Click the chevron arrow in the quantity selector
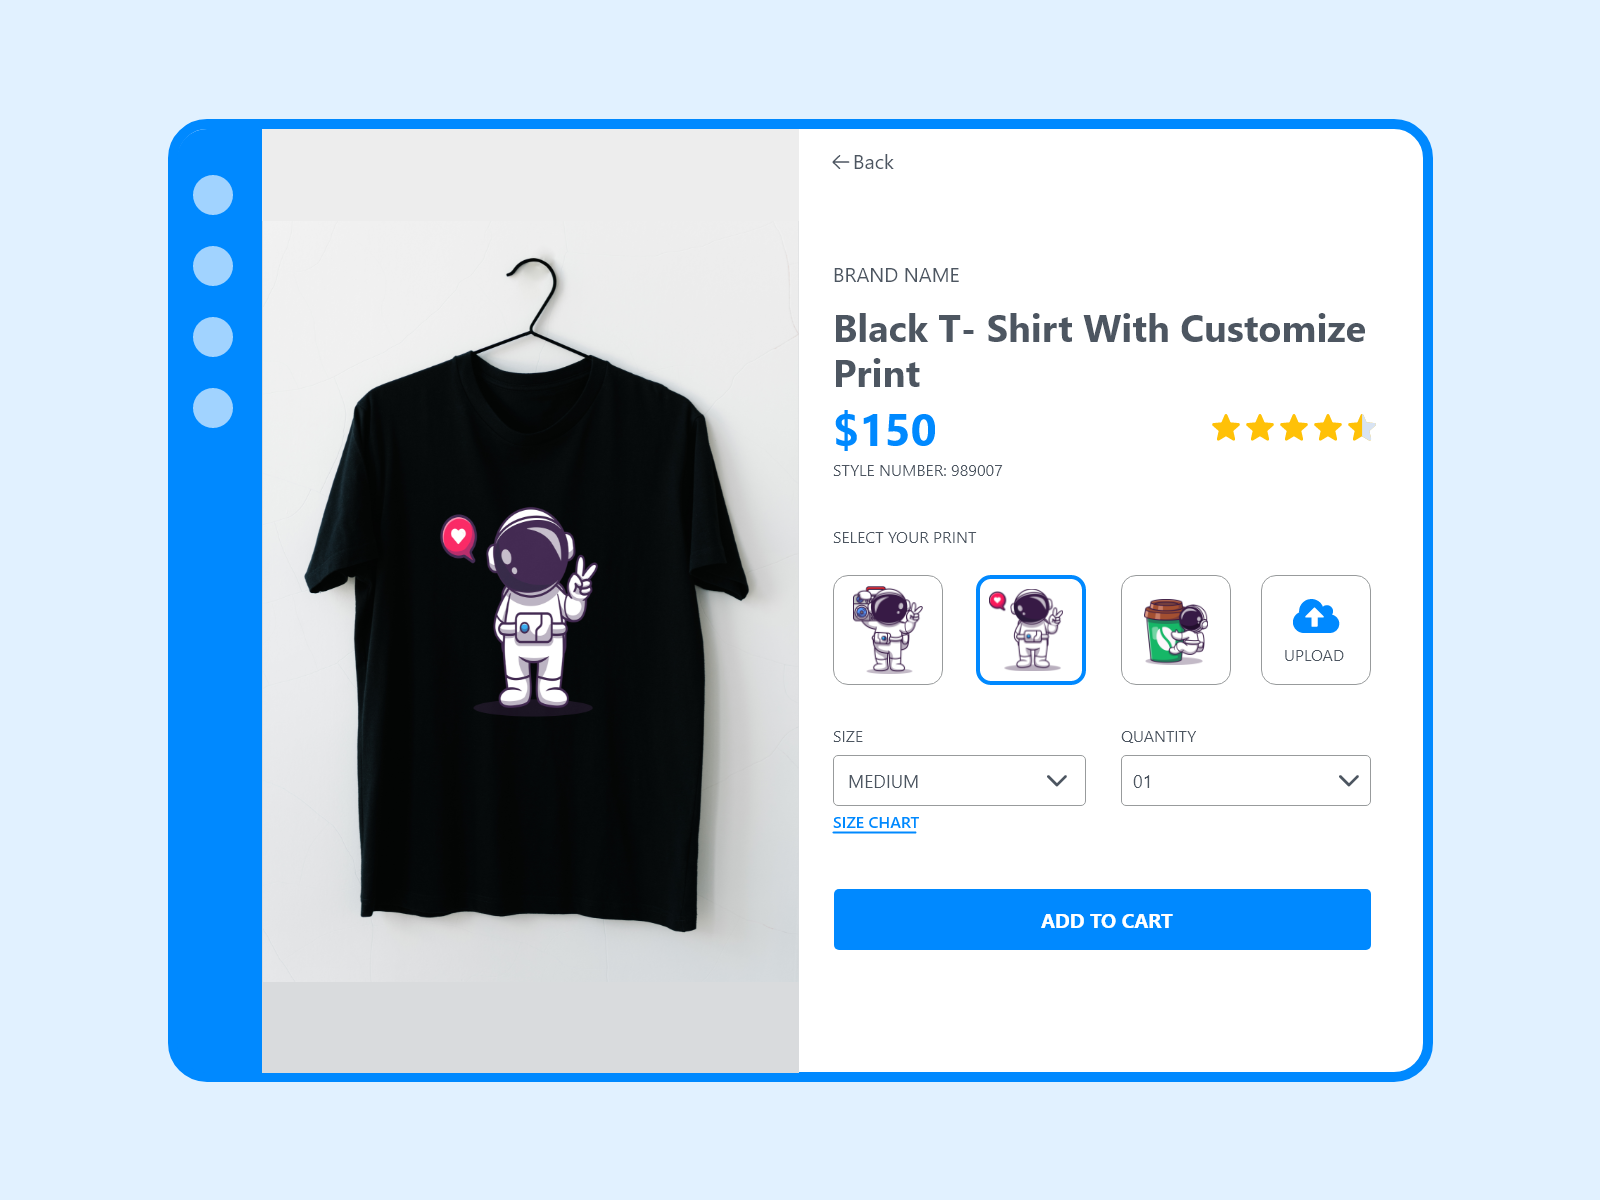The width and height of the screenshot is (1600, 1200). pyautogui.click(x=1349, y=781)
